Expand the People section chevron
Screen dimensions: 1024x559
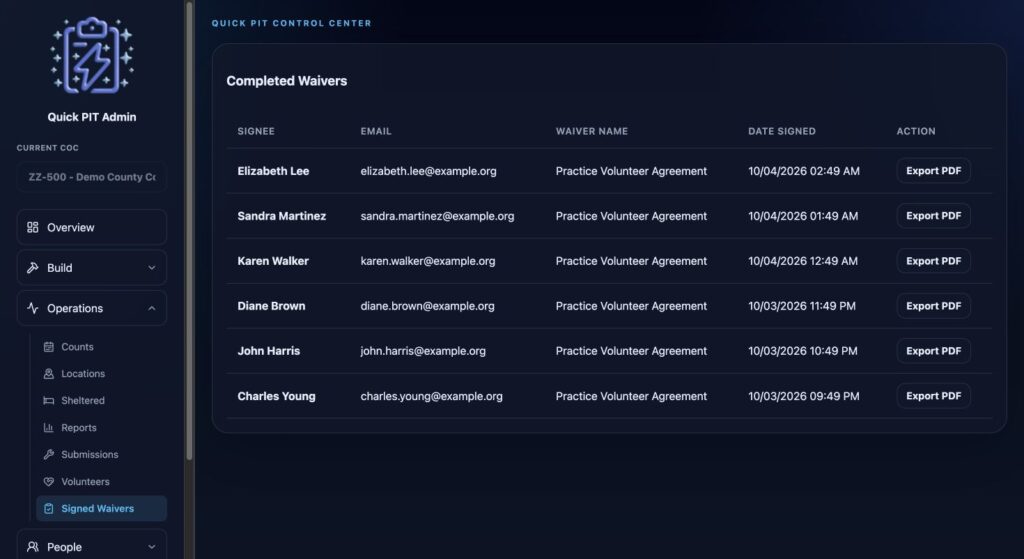click(152, 547)
